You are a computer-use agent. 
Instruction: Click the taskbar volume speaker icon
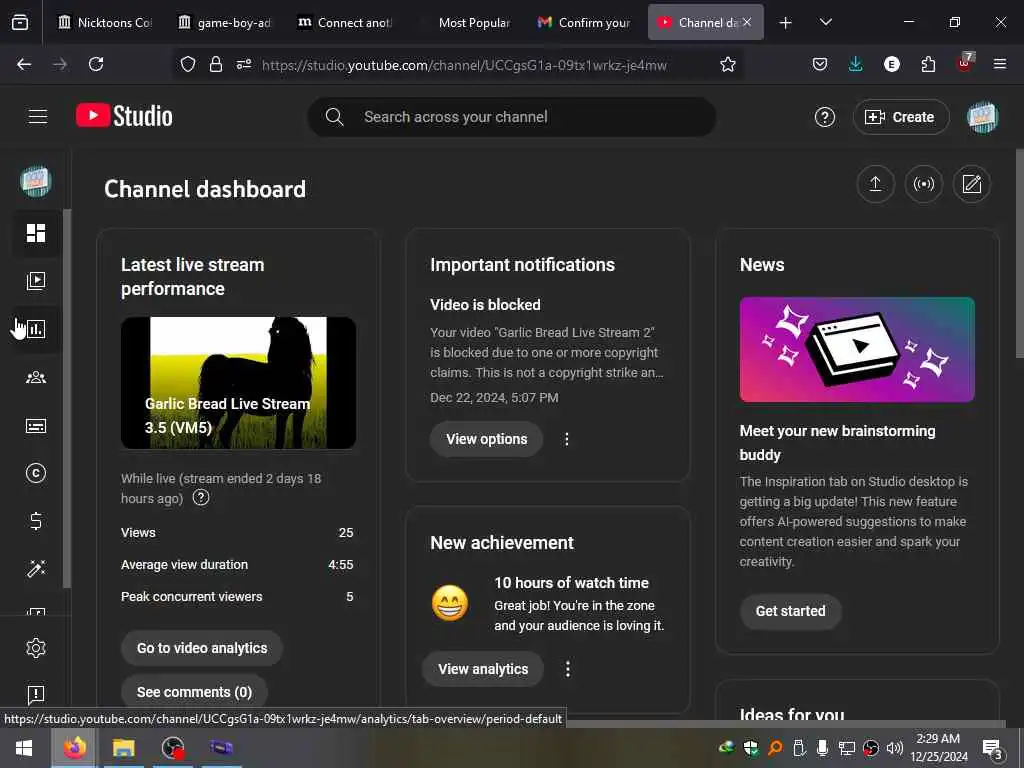(895, 748)
